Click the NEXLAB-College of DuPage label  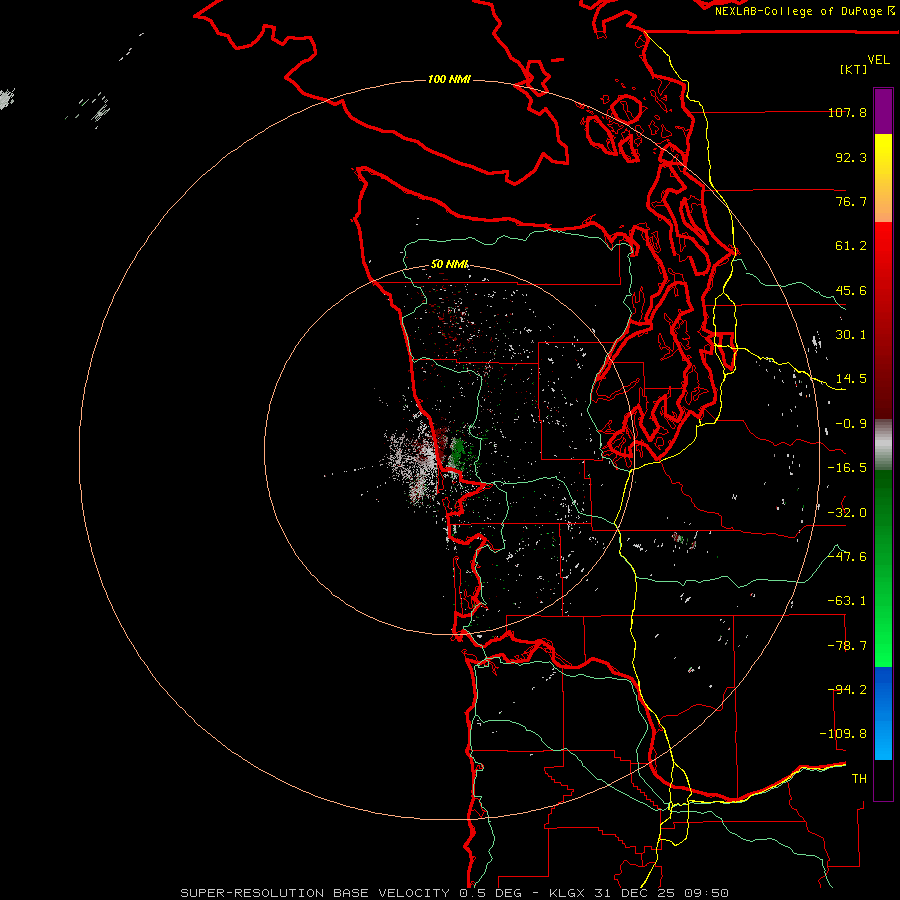click(804, 11)
